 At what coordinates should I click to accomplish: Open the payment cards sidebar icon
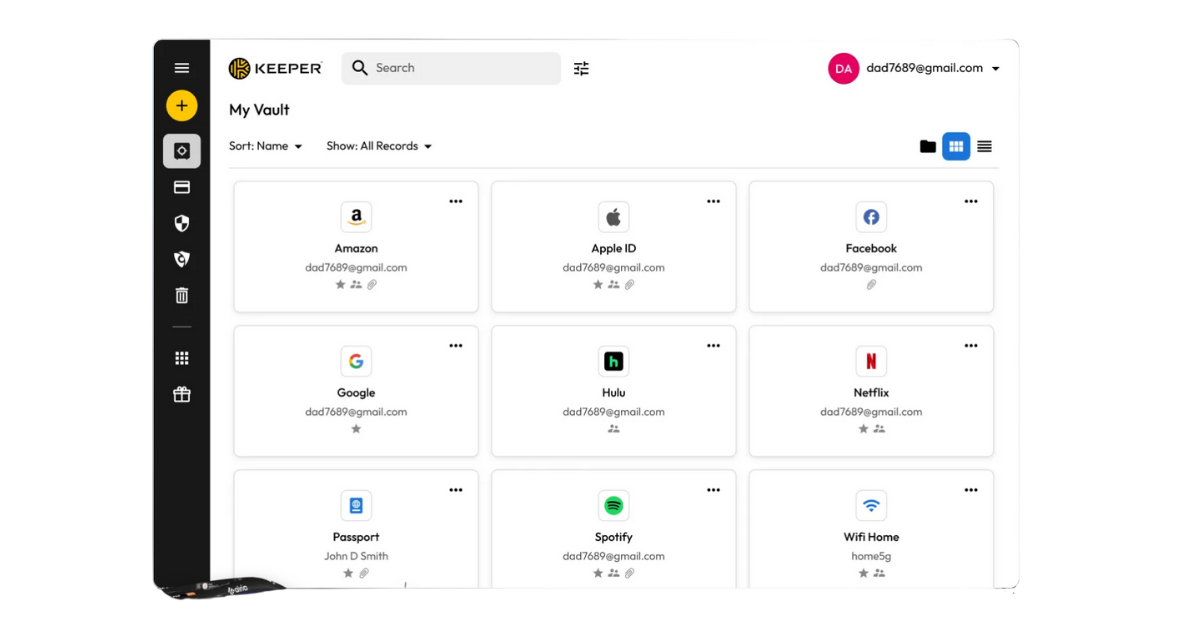coord(181,187)
